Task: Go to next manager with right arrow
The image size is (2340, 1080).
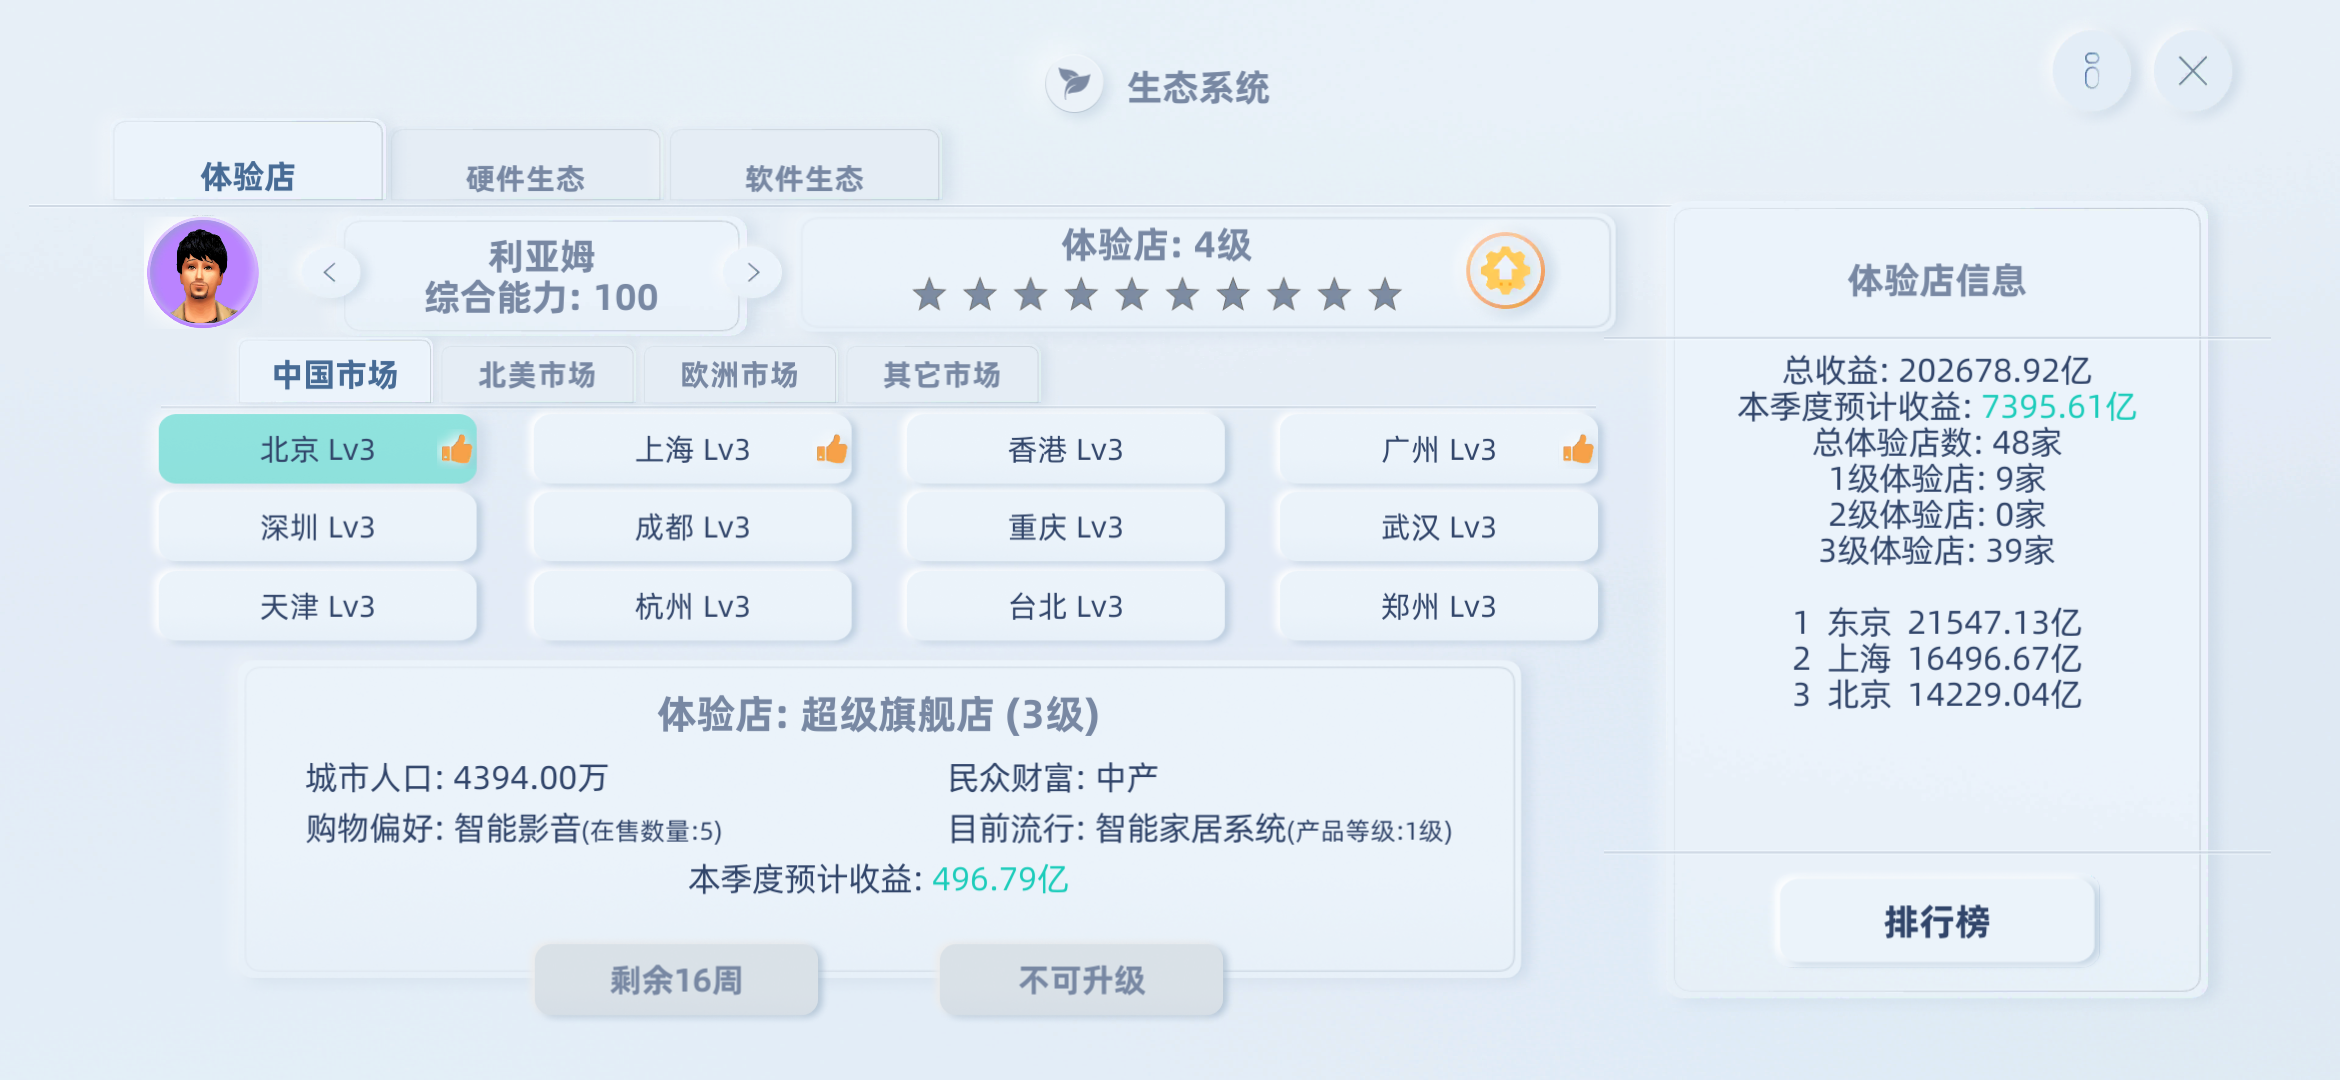Action: tap(753, 272)
